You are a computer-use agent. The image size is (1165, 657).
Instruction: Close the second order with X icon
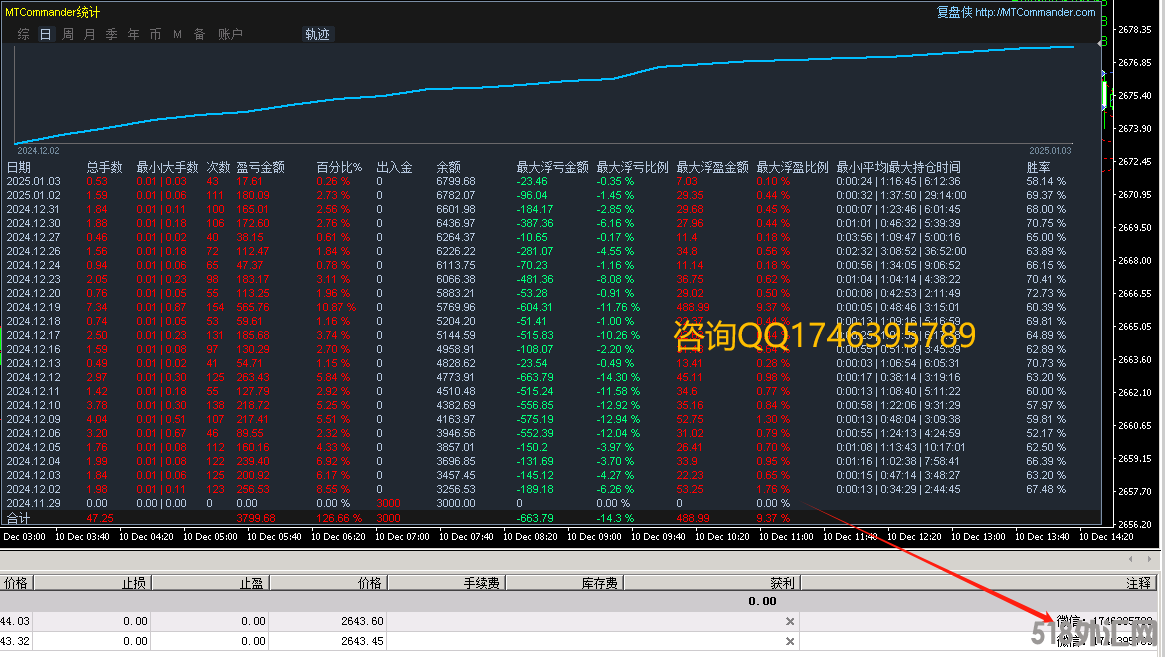789,640
